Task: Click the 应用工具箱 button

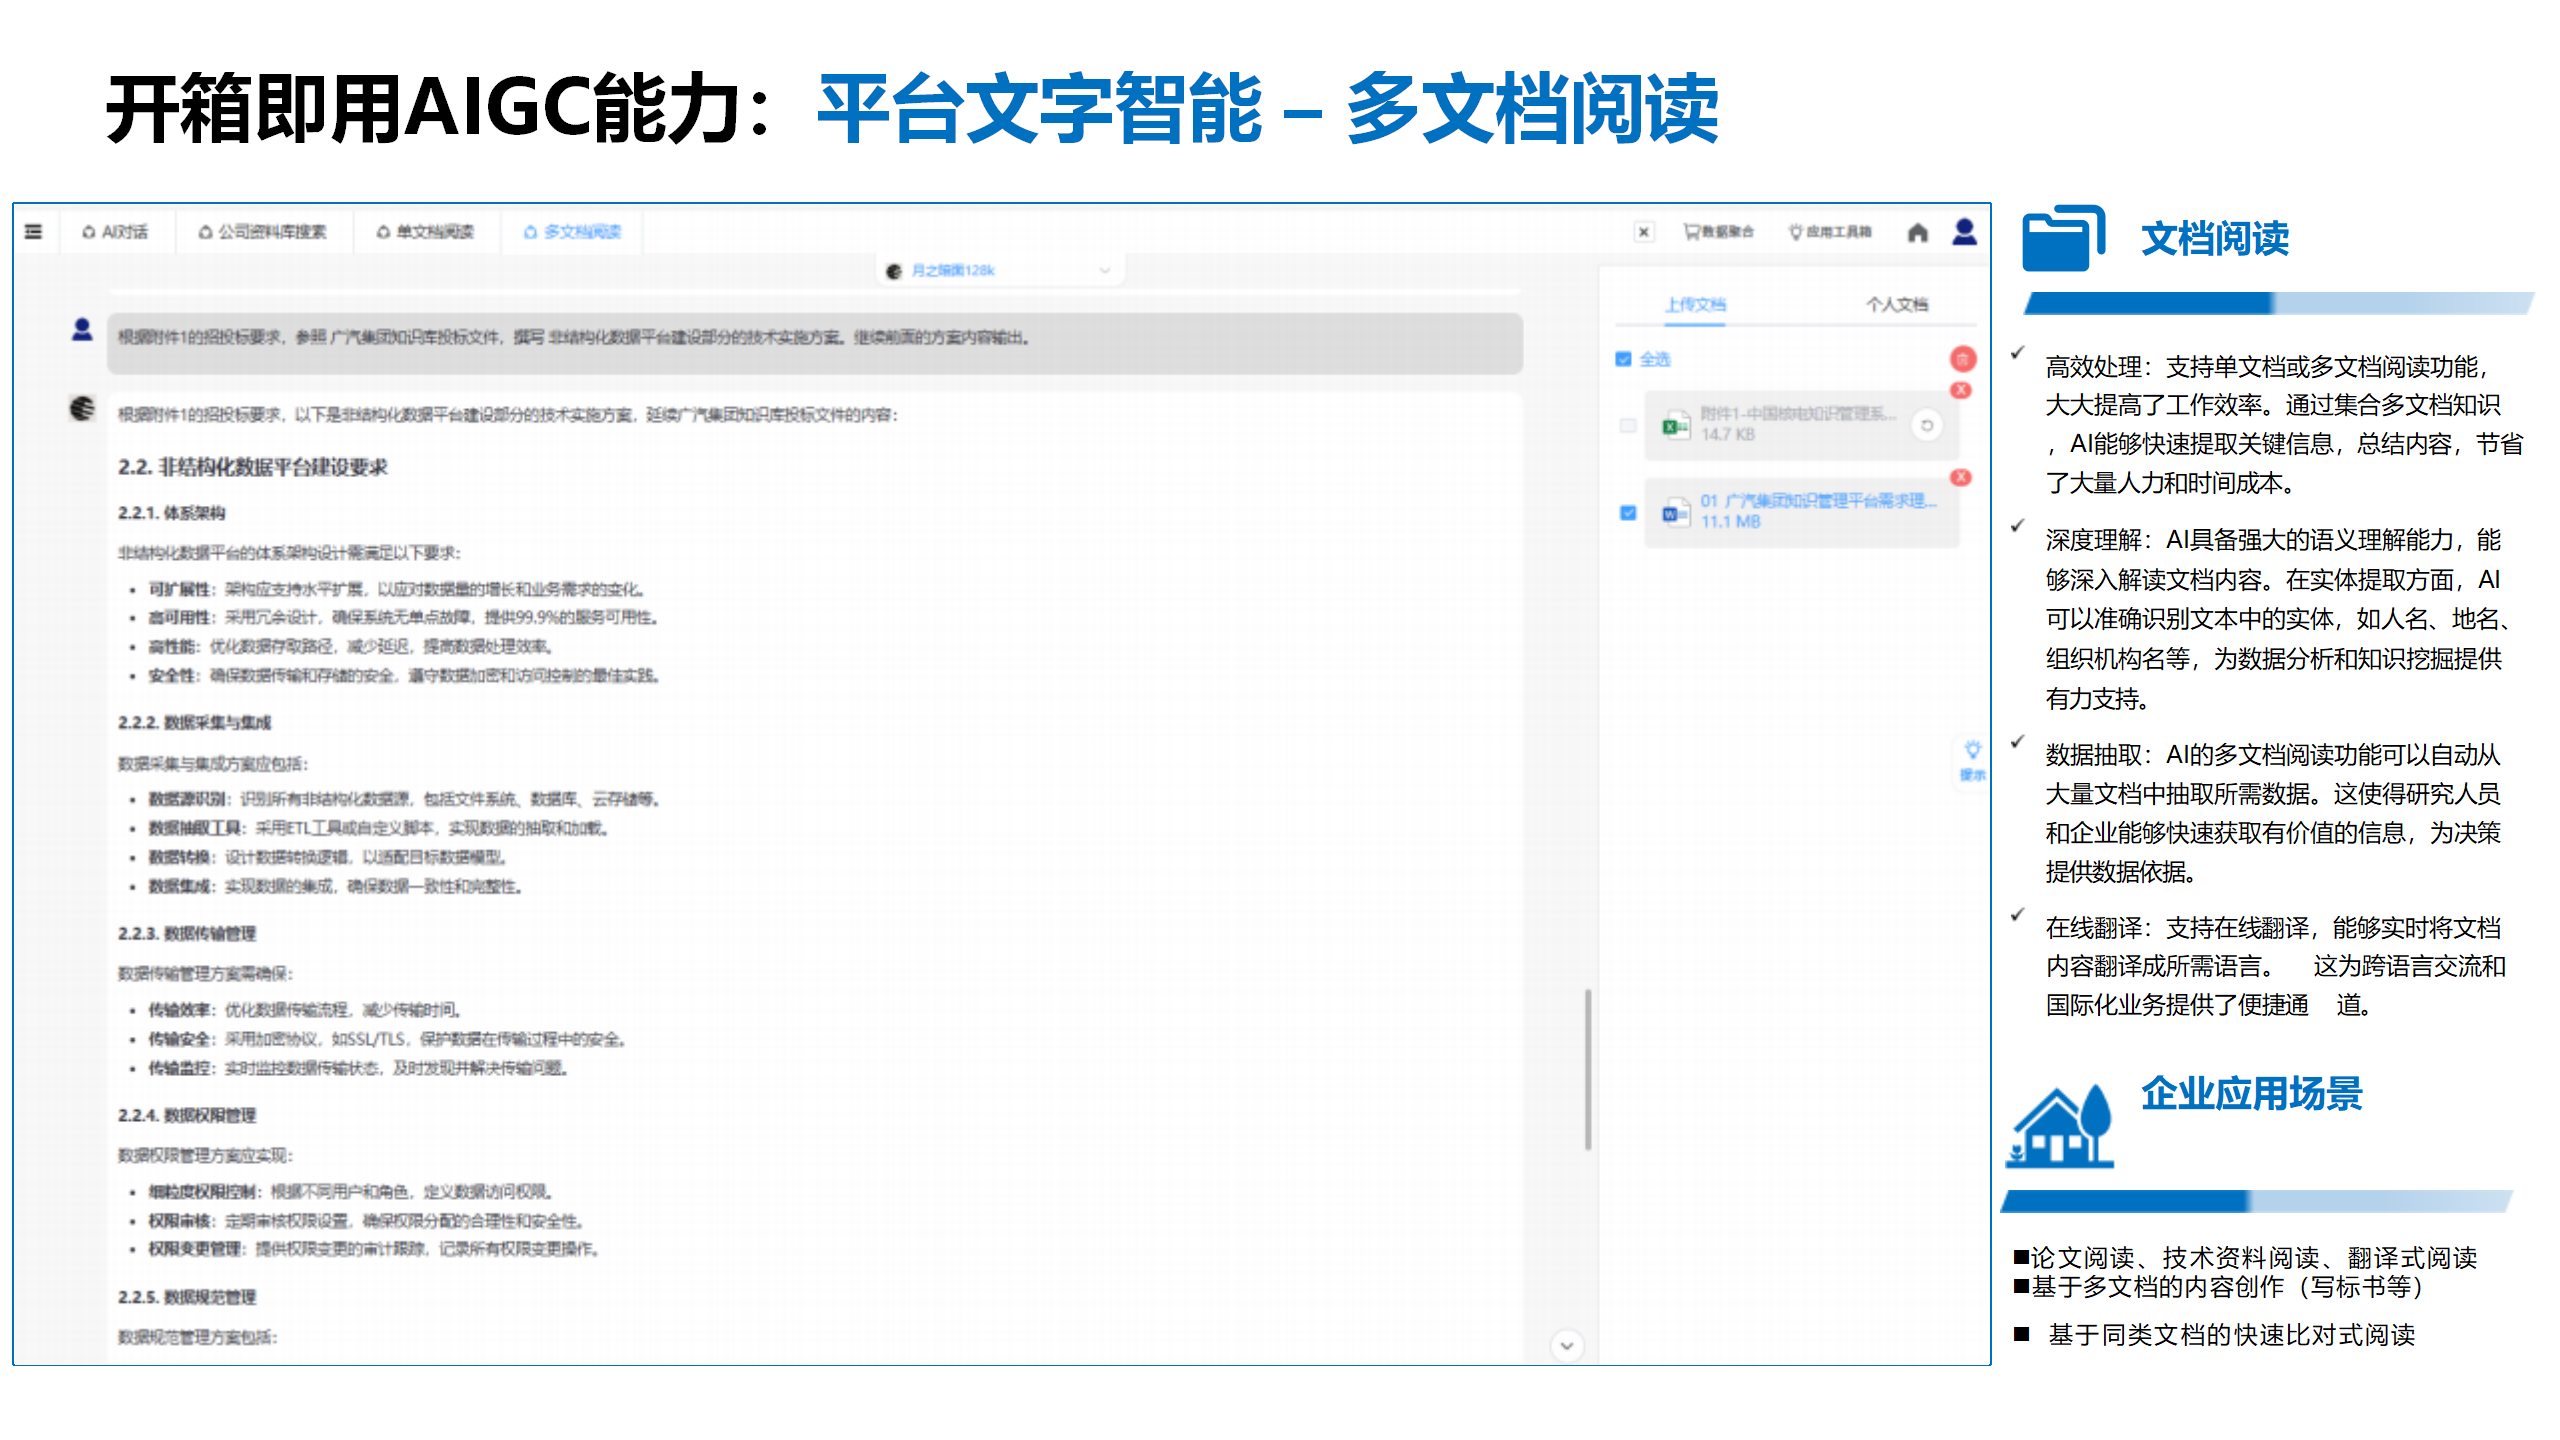Action: pyautogui.click(x=1829, y=232)
